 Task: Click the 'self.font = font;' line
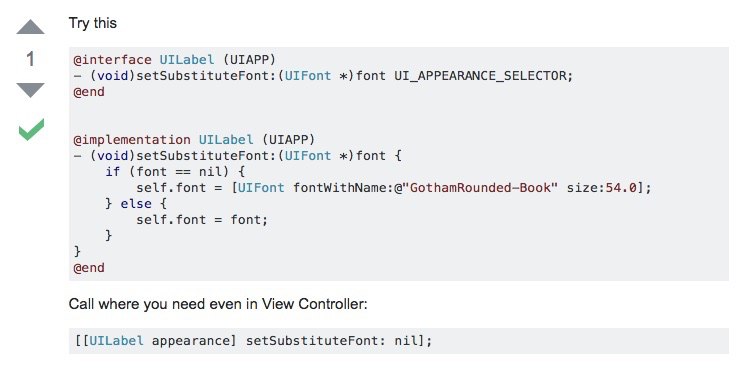click(202, 220)
